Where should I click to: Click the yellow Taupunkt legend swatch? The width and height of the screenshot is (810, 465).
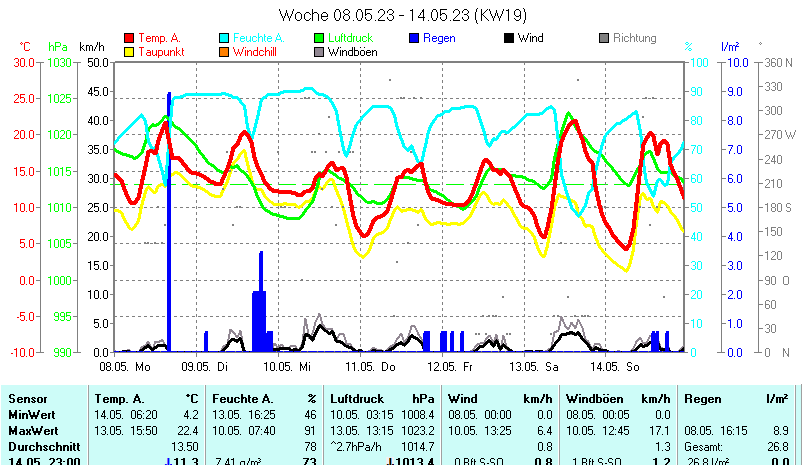129,51
